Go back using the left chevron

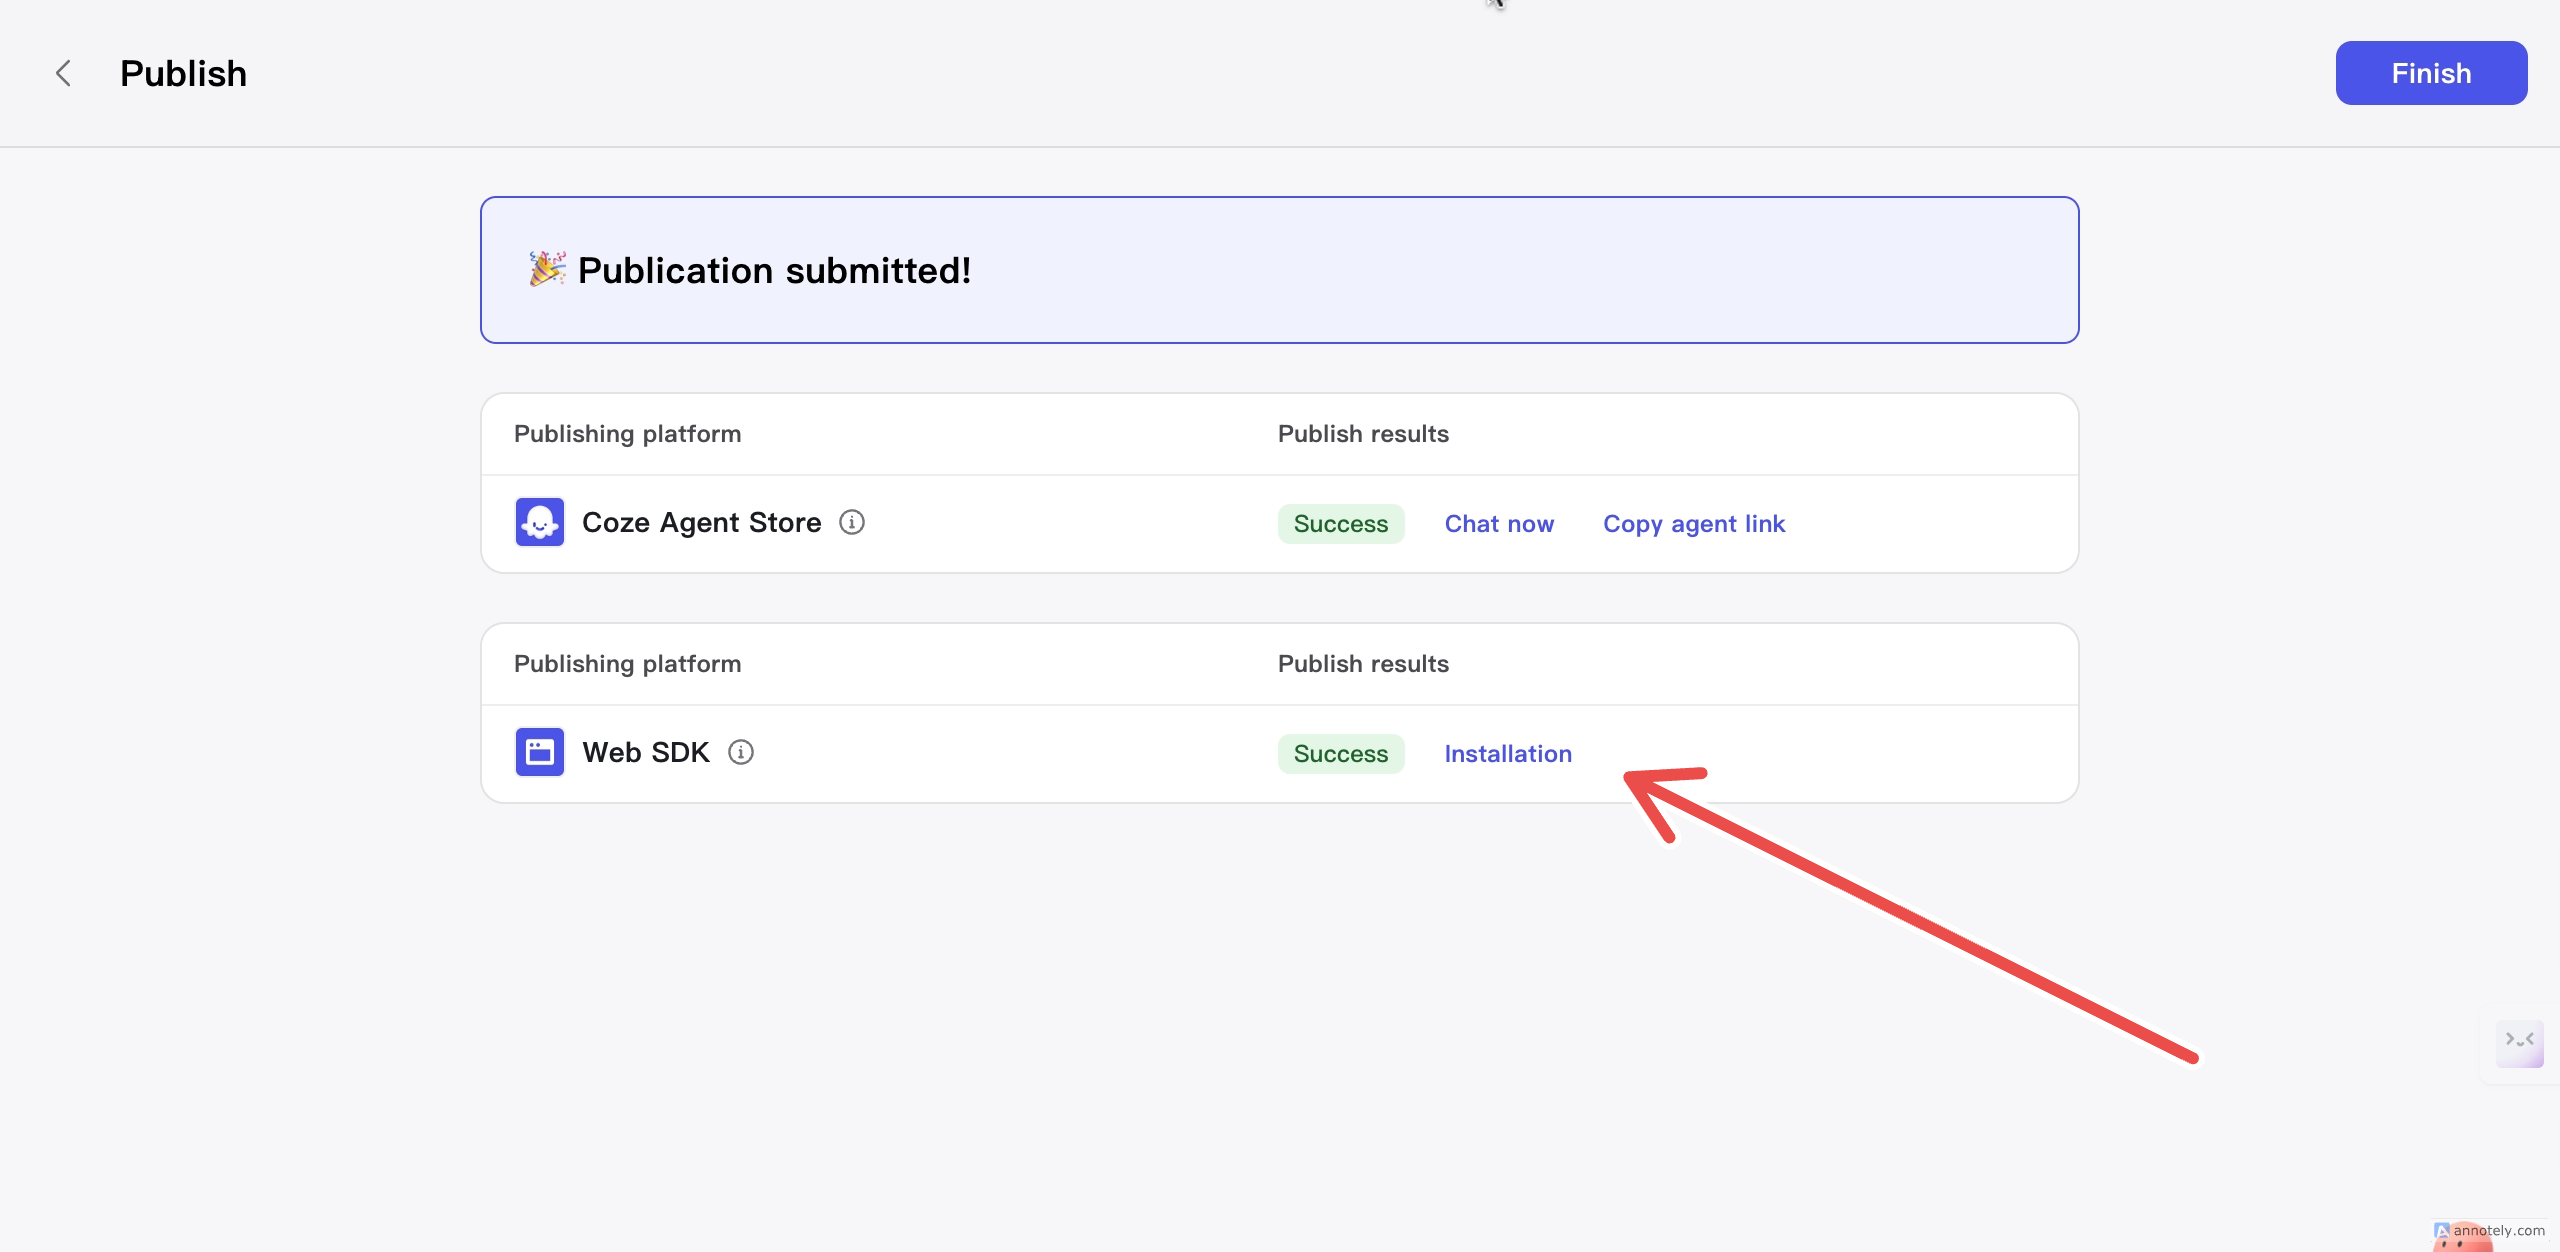(x=63, y=73)
